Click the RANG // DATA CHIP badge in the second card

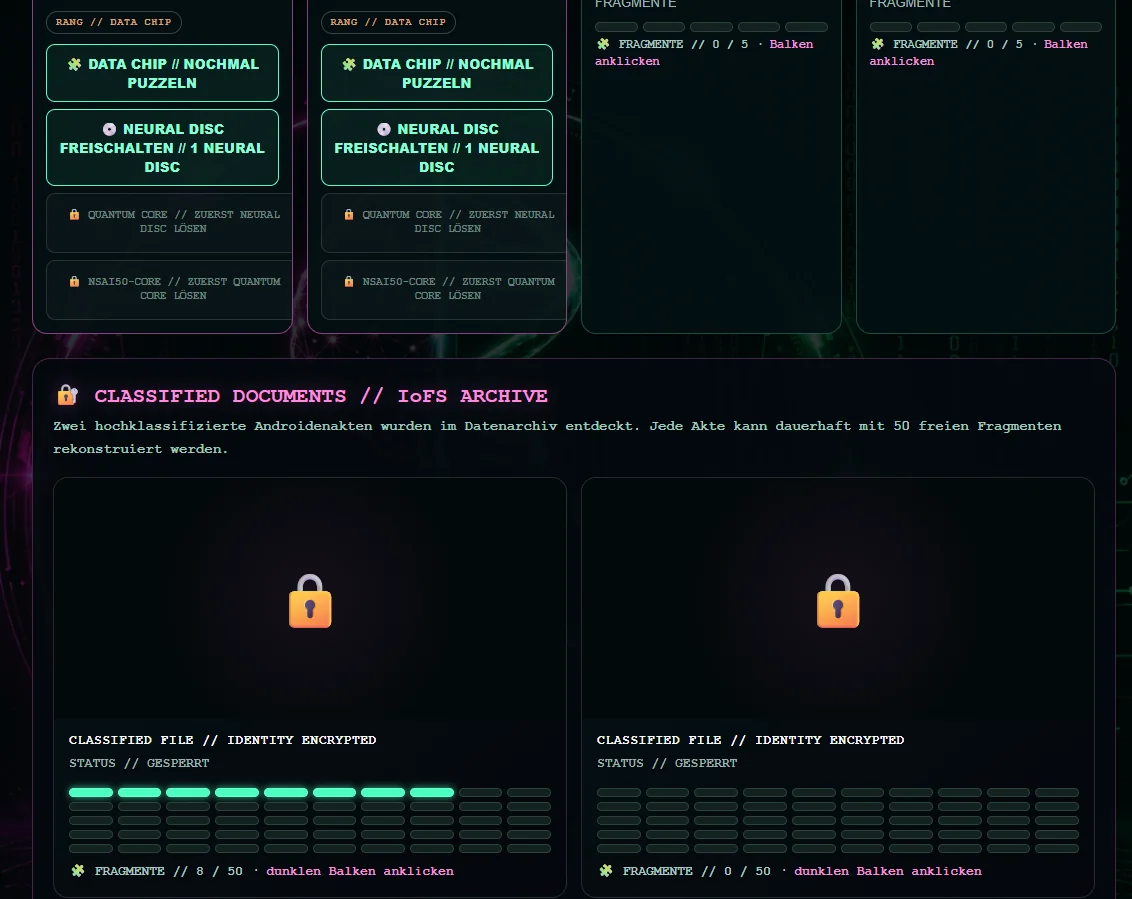point(388,22)
